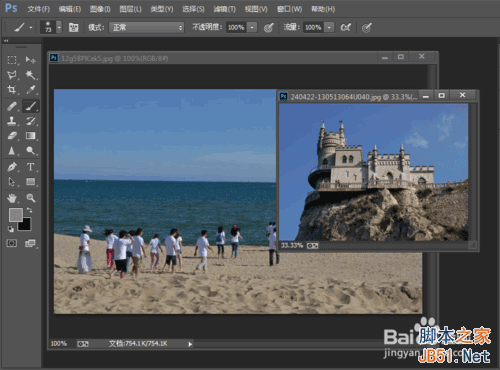This screenshot has height=370, width=500.
Task: Open the blend mode 正常 dropdown
Action: pos(147,27)
